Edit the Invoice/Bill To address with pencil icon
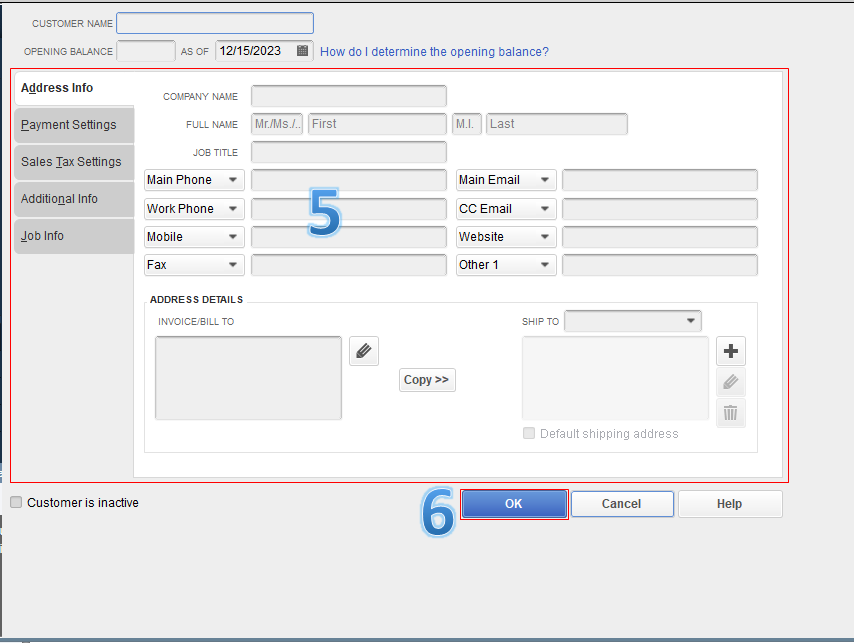The image size is (854, 643). coord(363,351)
